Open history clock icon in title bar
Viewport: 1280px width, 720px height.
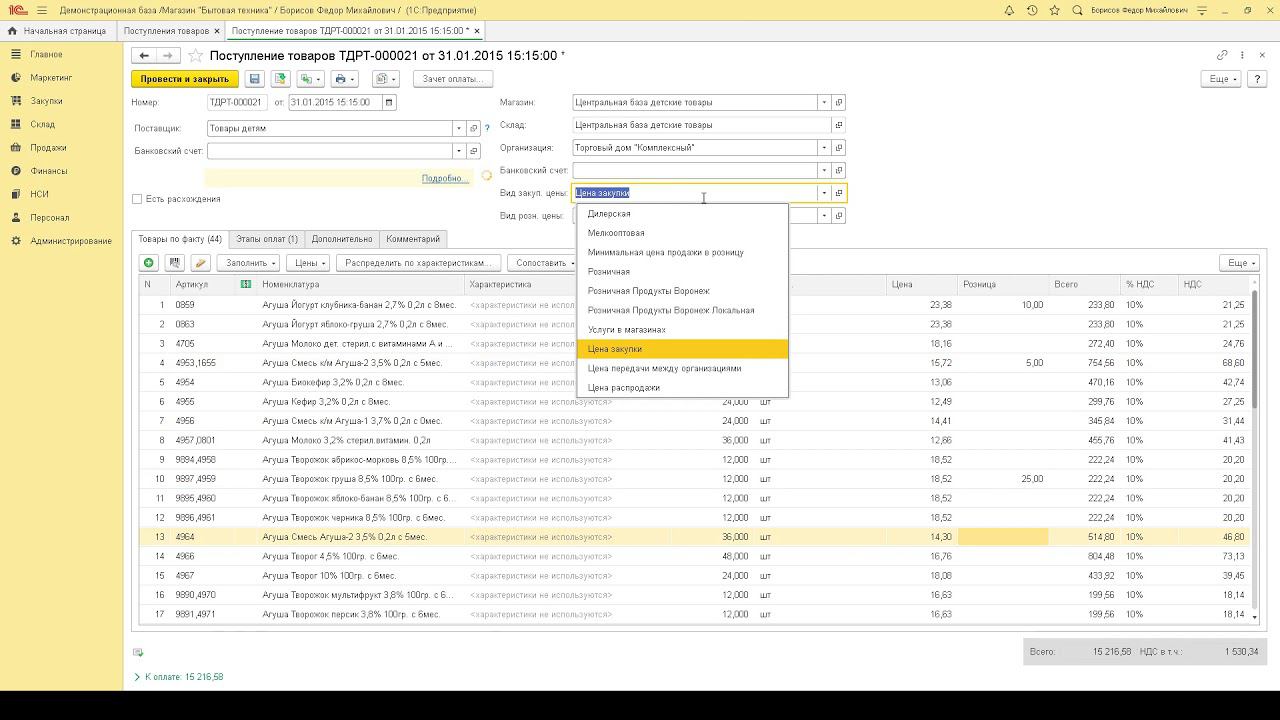click(1032, 10)
